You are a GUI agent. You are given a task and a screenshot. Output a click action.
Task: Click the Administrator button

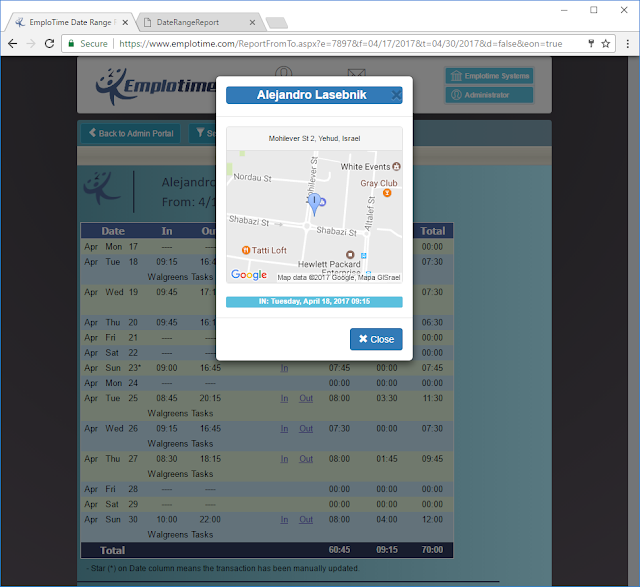(489, 95)
